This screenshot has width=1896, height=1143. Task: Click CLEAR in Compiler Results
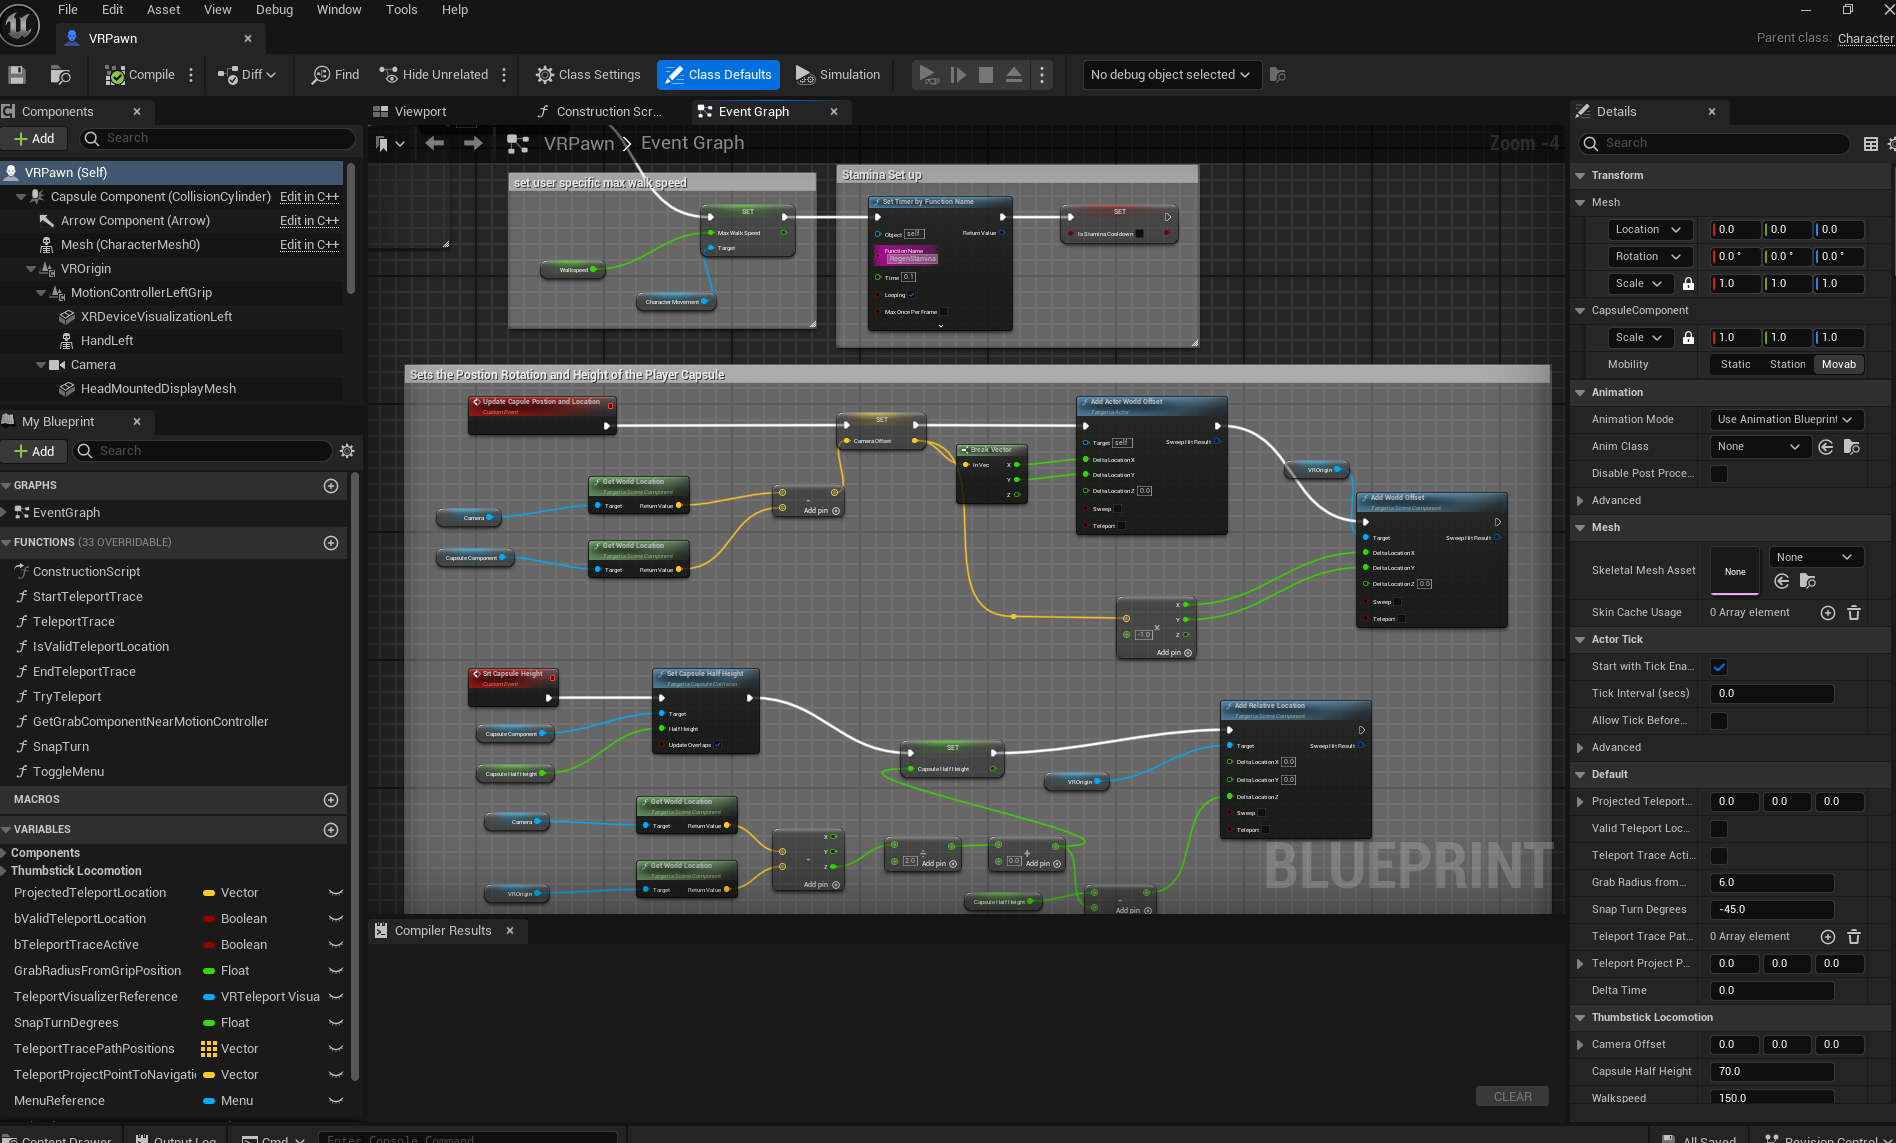(x=1512, y=1097)
